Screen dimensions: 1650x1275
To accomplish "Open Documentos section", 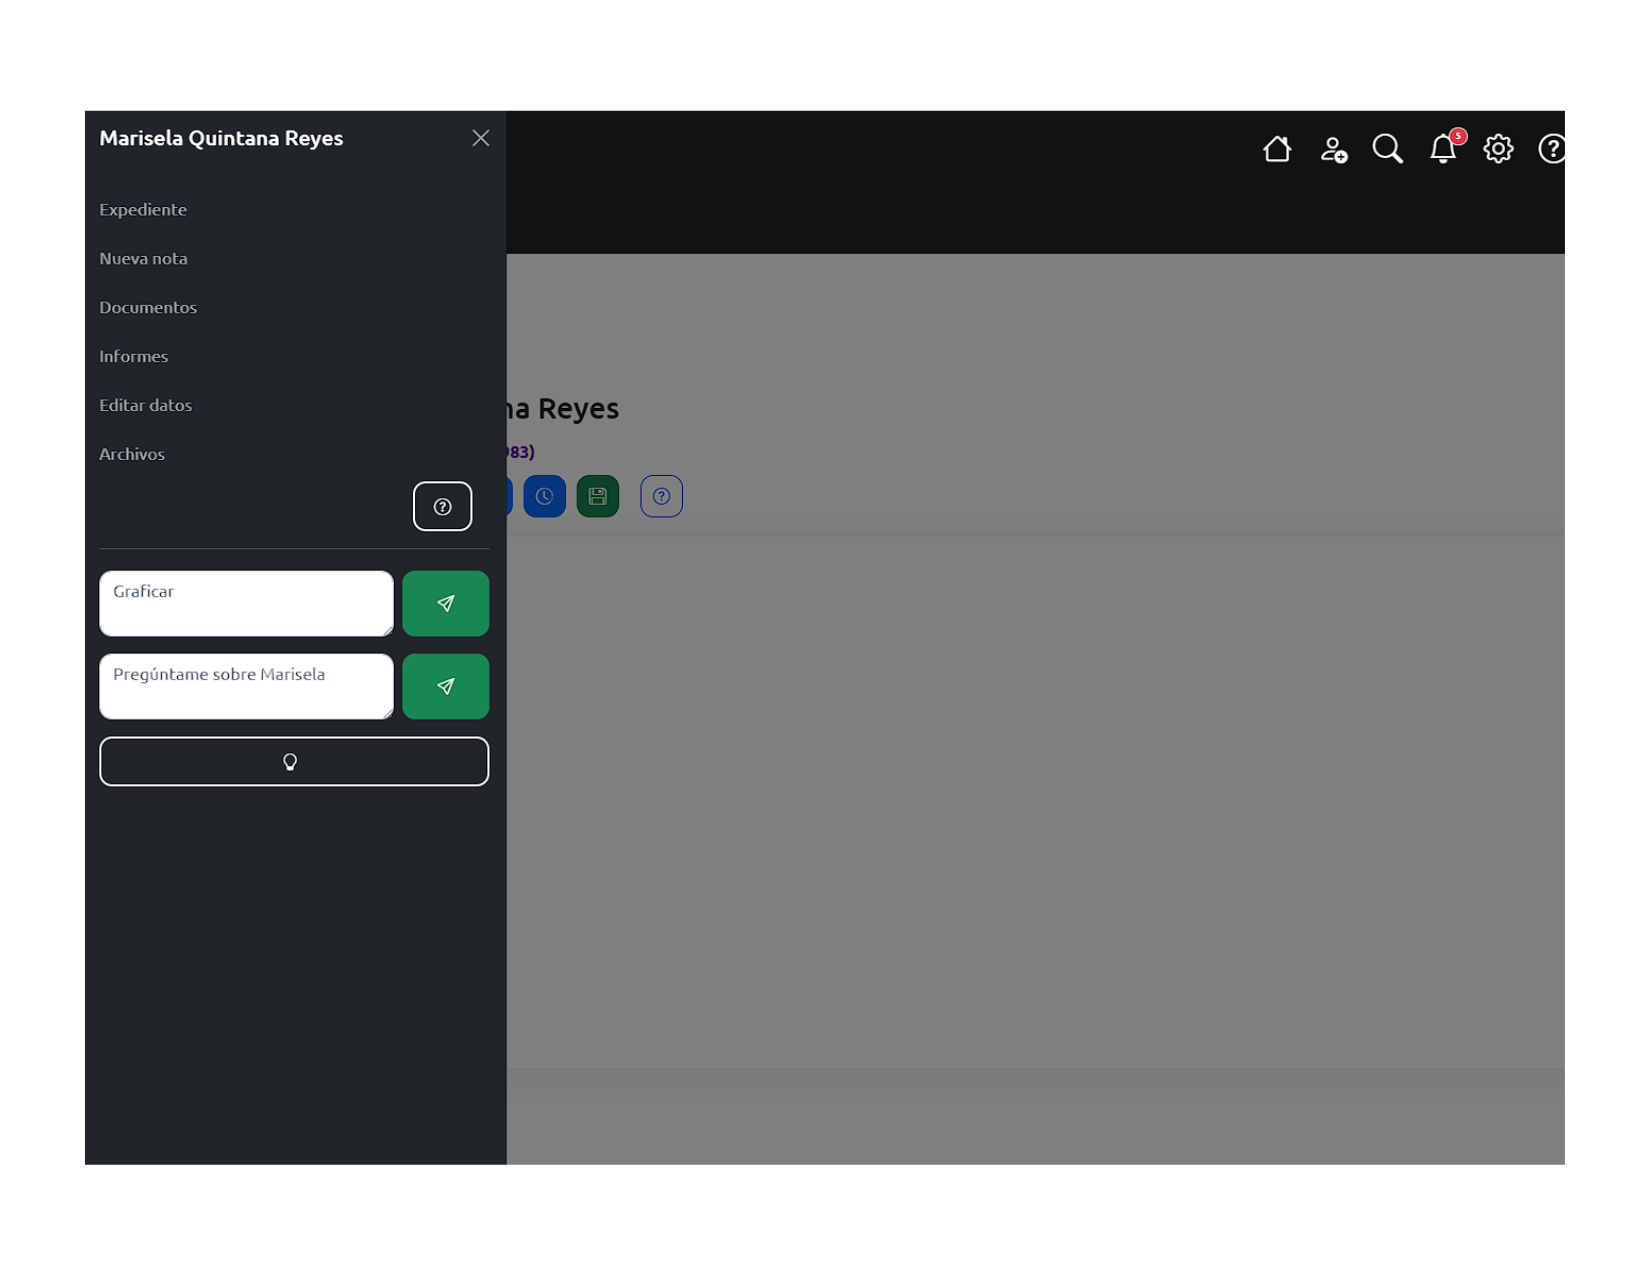I will coord(148,307).
